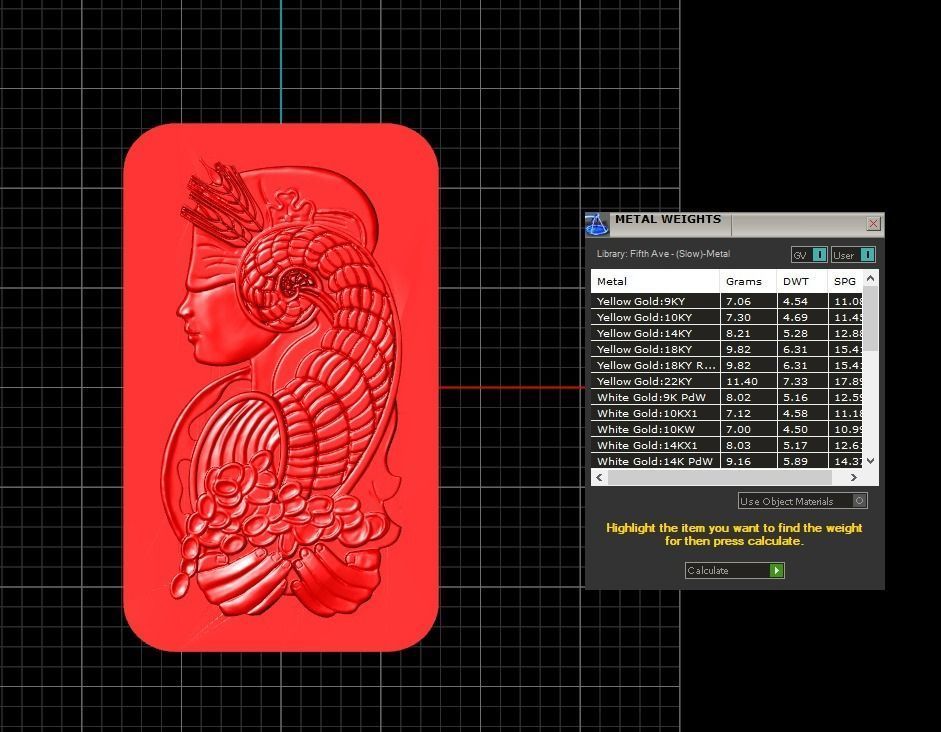This screenshot has height=732, width=941.
Task: Select the Yellow Gold:18KY row
Action: click(x=727, y=349)
